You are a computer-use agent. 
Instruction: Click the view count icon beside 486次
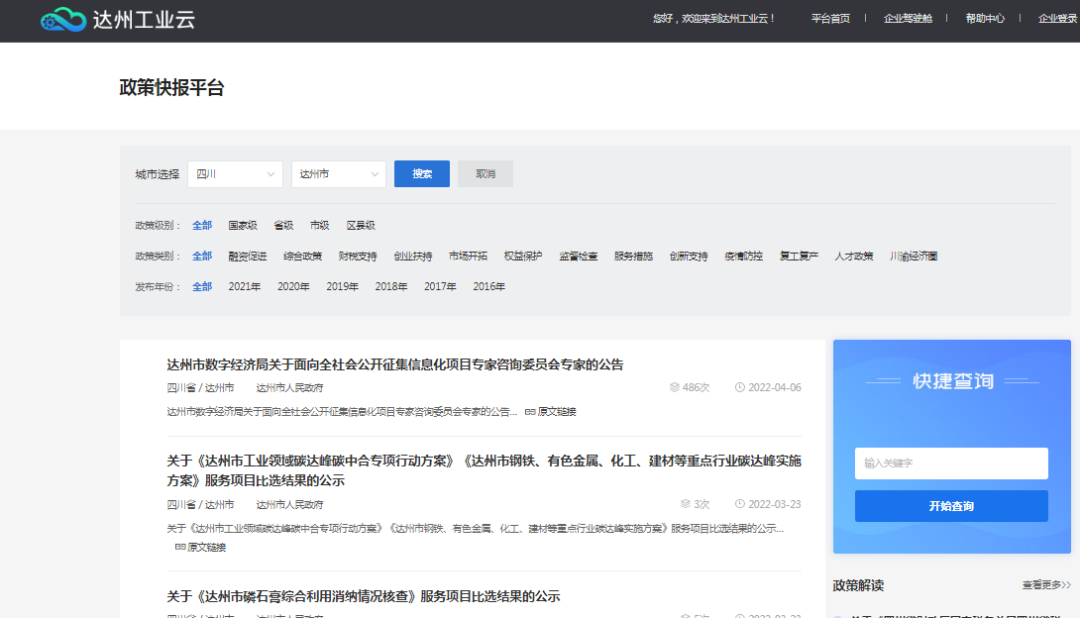point(673,388)
